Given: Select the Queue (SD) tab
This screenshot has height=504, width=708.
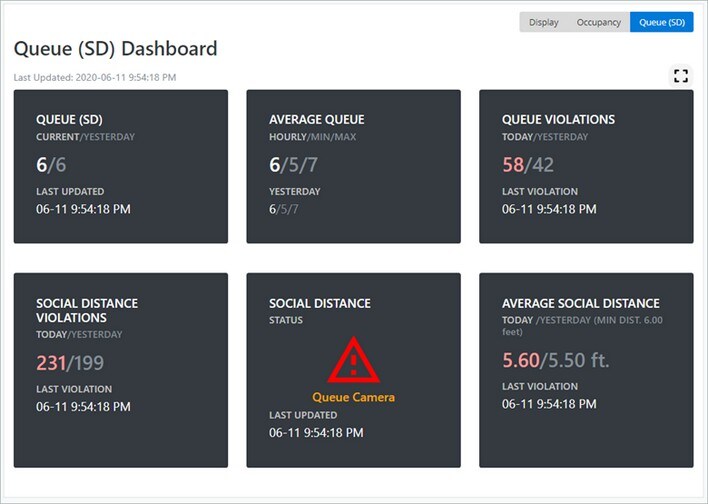Looking at the screenshot, I should tap(661, 22).
